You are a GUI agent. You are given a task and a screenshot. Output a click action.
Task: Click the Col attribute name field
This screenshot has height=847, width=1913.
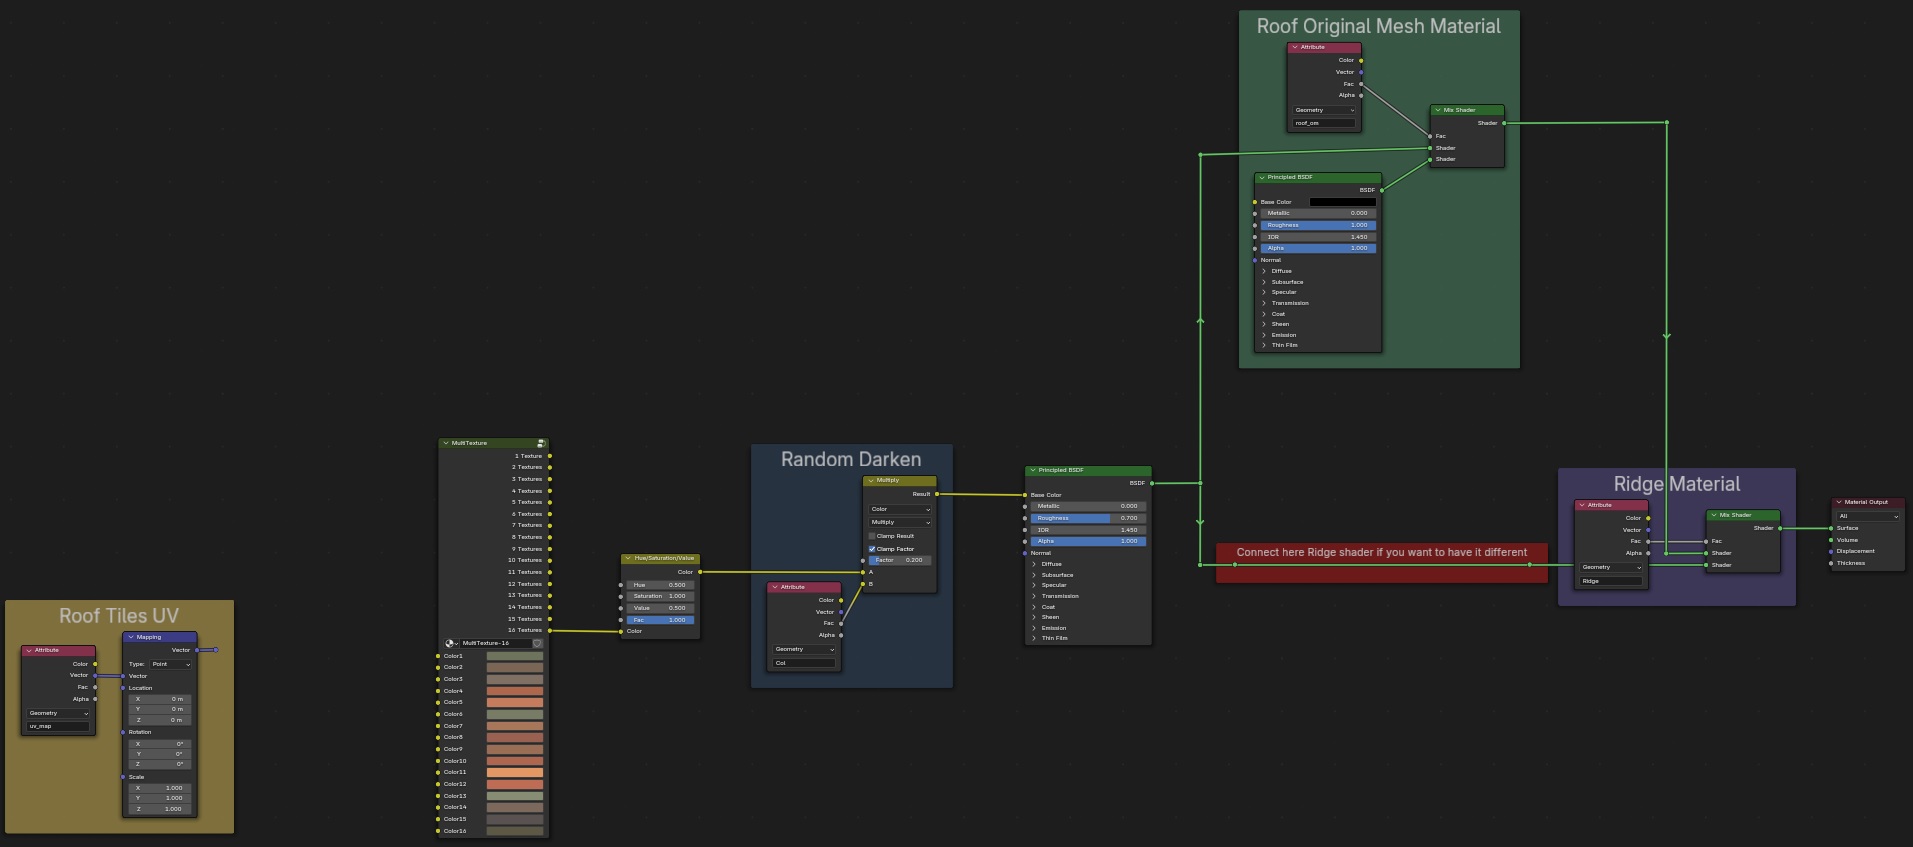tap(803, 663)
